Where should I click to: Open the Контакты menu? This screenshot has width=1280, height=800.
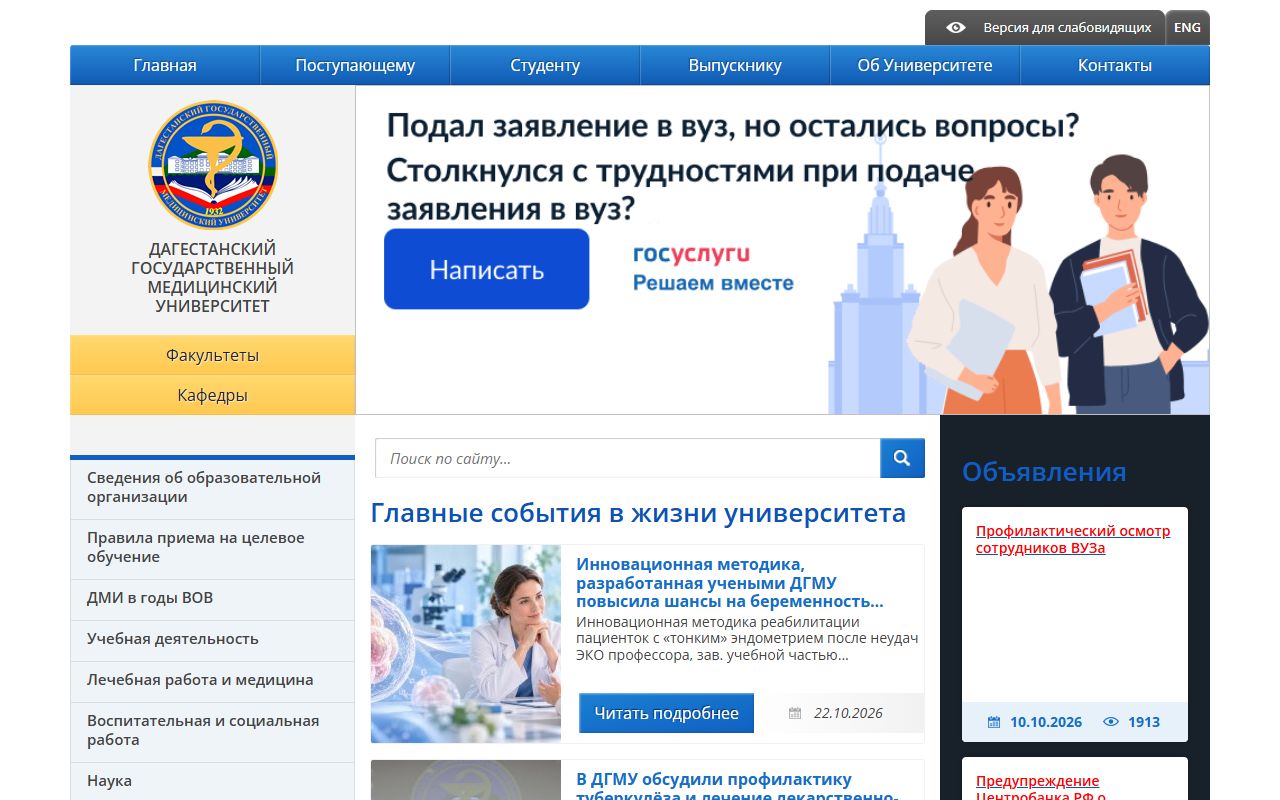[x=1115, y=65]
